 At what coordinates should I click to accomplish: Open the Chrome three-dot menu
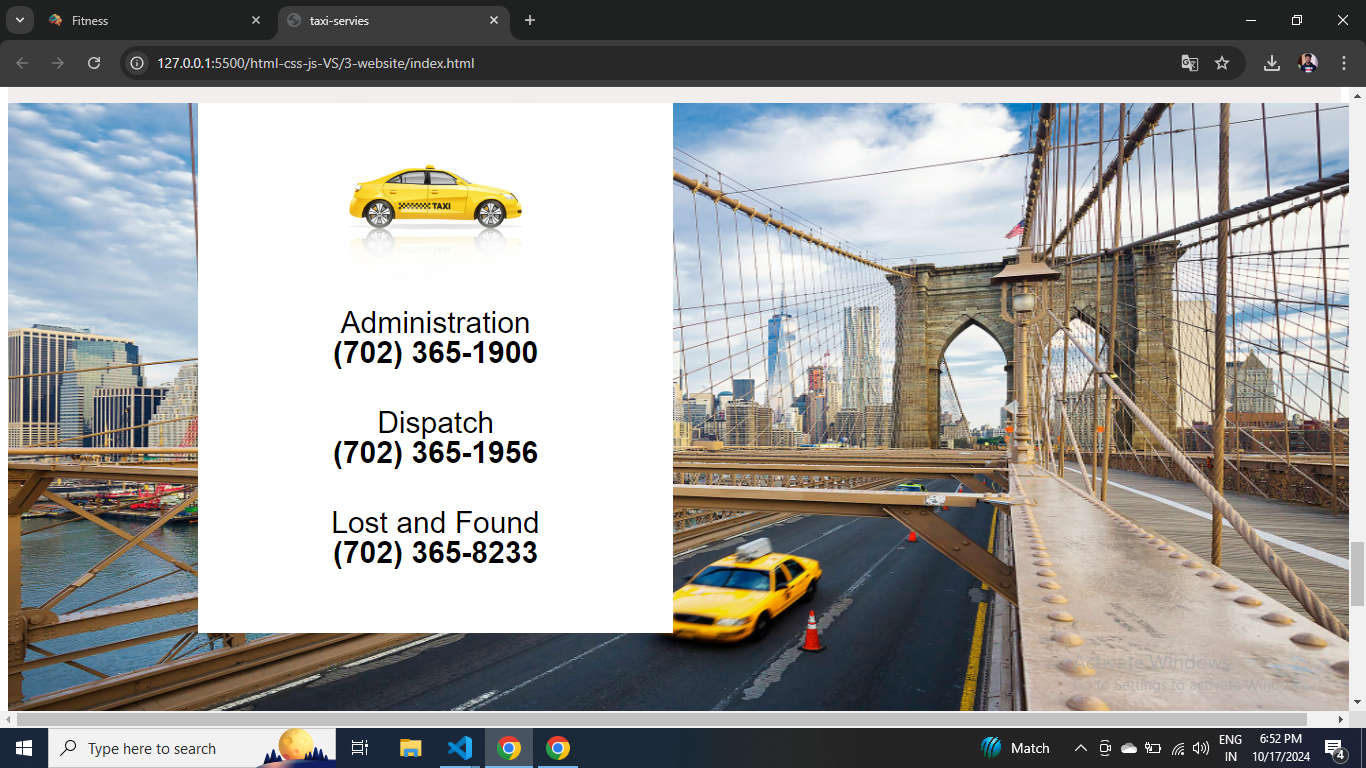tap(1344, 63)
